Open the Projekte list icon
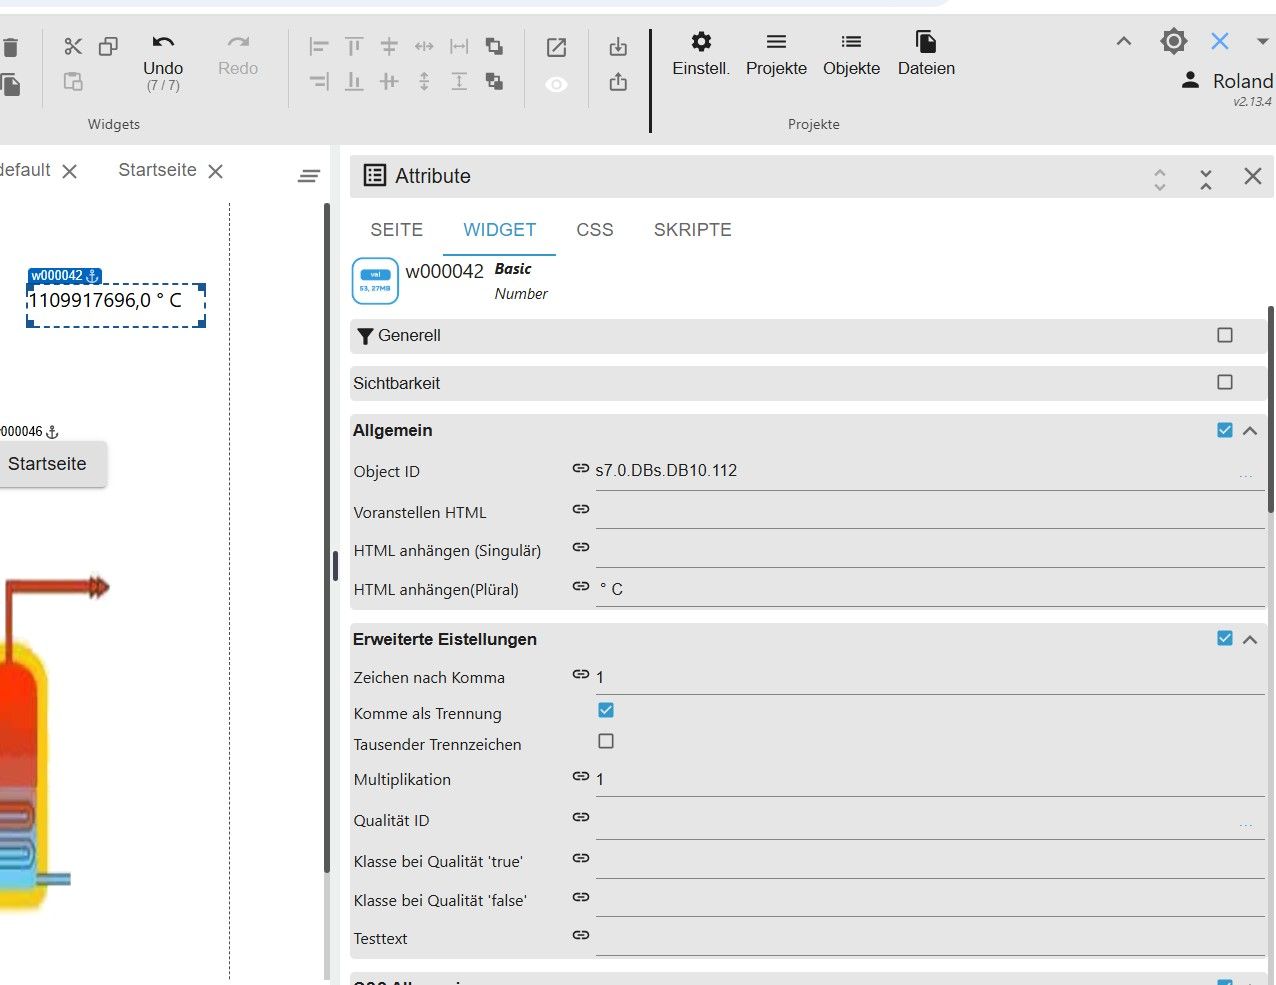 click(776, 42)
